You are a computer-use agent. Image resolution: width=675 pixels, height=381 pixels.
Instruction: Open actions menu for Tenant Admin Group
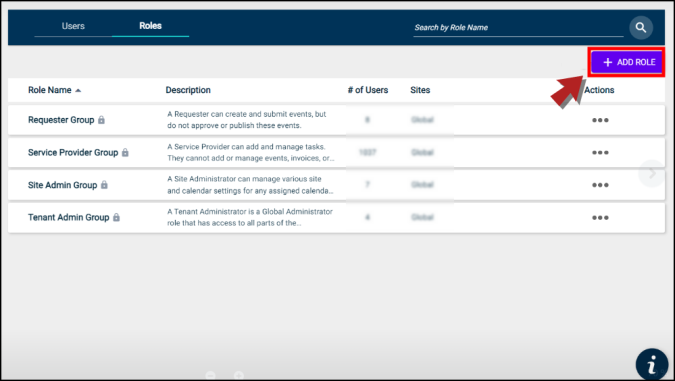click(600, 217)
